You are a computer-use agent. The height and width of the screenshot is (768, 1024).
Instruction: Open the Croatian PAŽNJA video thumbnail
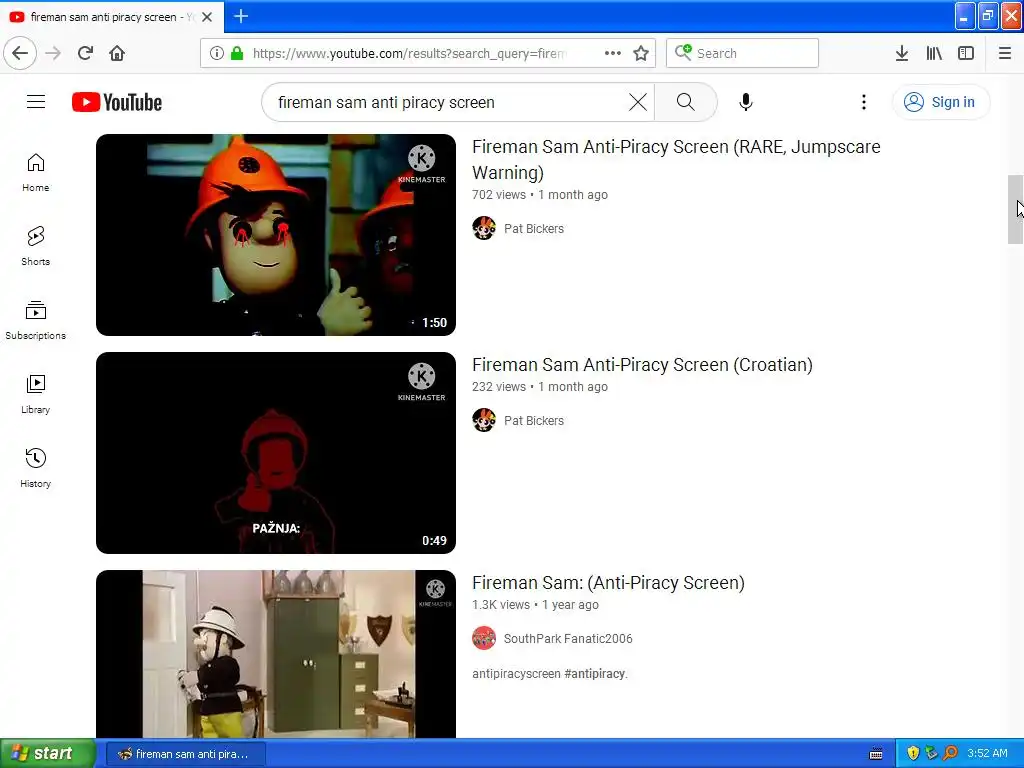pos(276,453)
